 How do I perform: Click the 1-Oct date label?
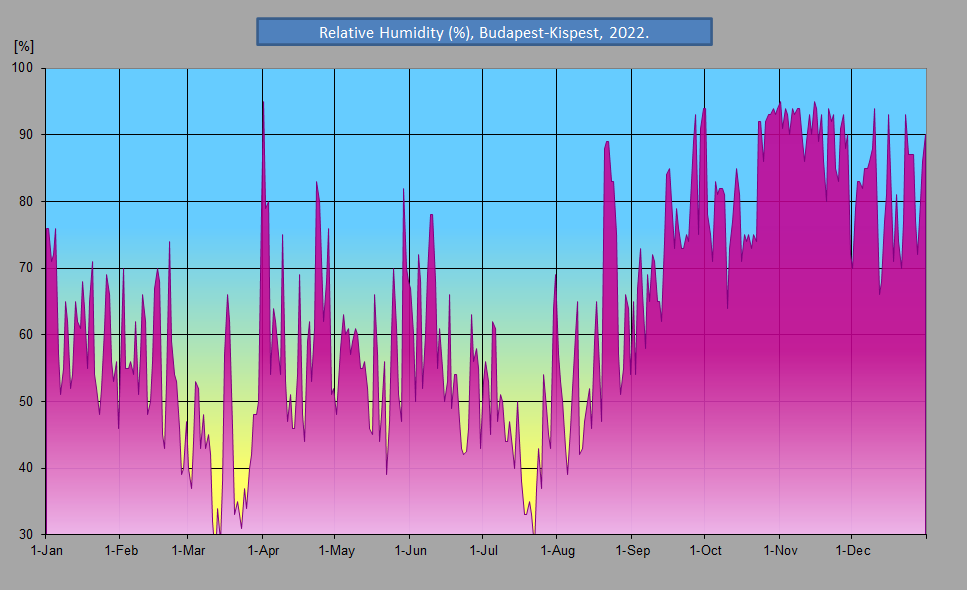[704, 551]
